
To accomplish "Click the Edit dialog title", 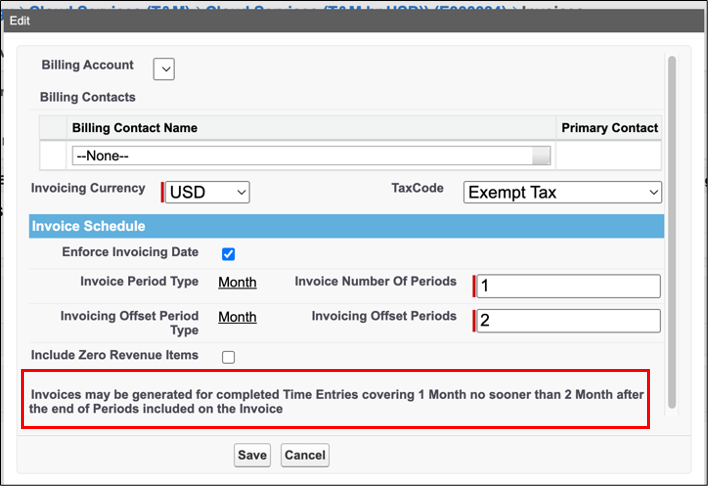I will click(x=20, y=21).
